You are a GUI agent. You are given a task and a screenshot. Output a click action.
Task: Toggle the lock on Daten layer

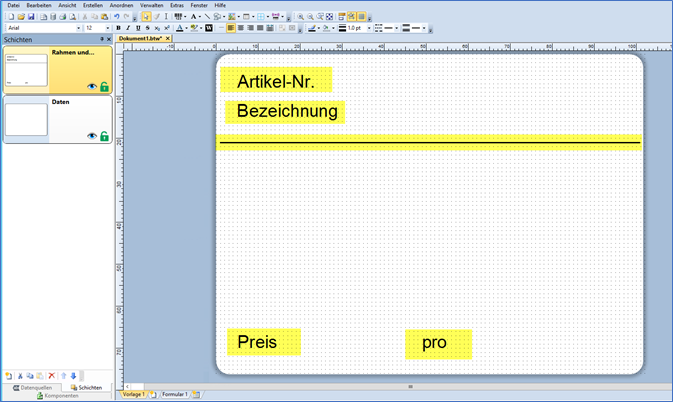(104, 135)
